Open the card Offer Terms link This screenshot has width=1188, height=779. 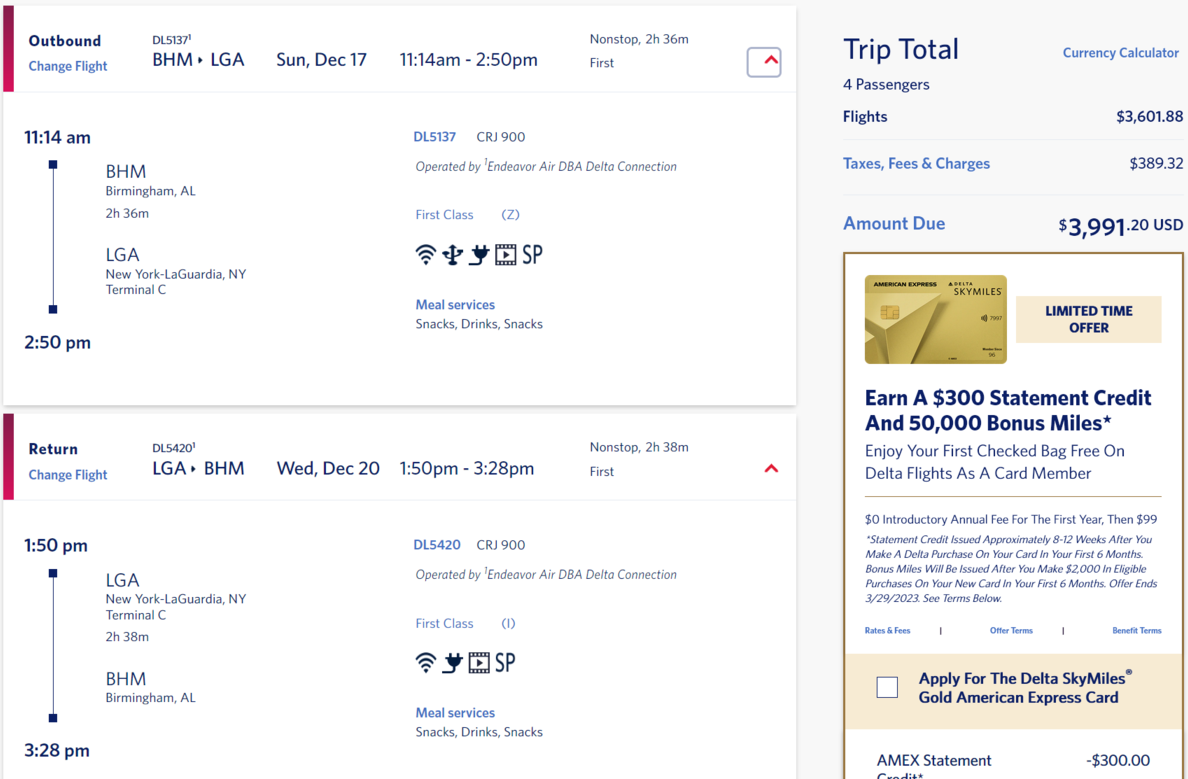pyautogui.click(x=1011, y=631)
